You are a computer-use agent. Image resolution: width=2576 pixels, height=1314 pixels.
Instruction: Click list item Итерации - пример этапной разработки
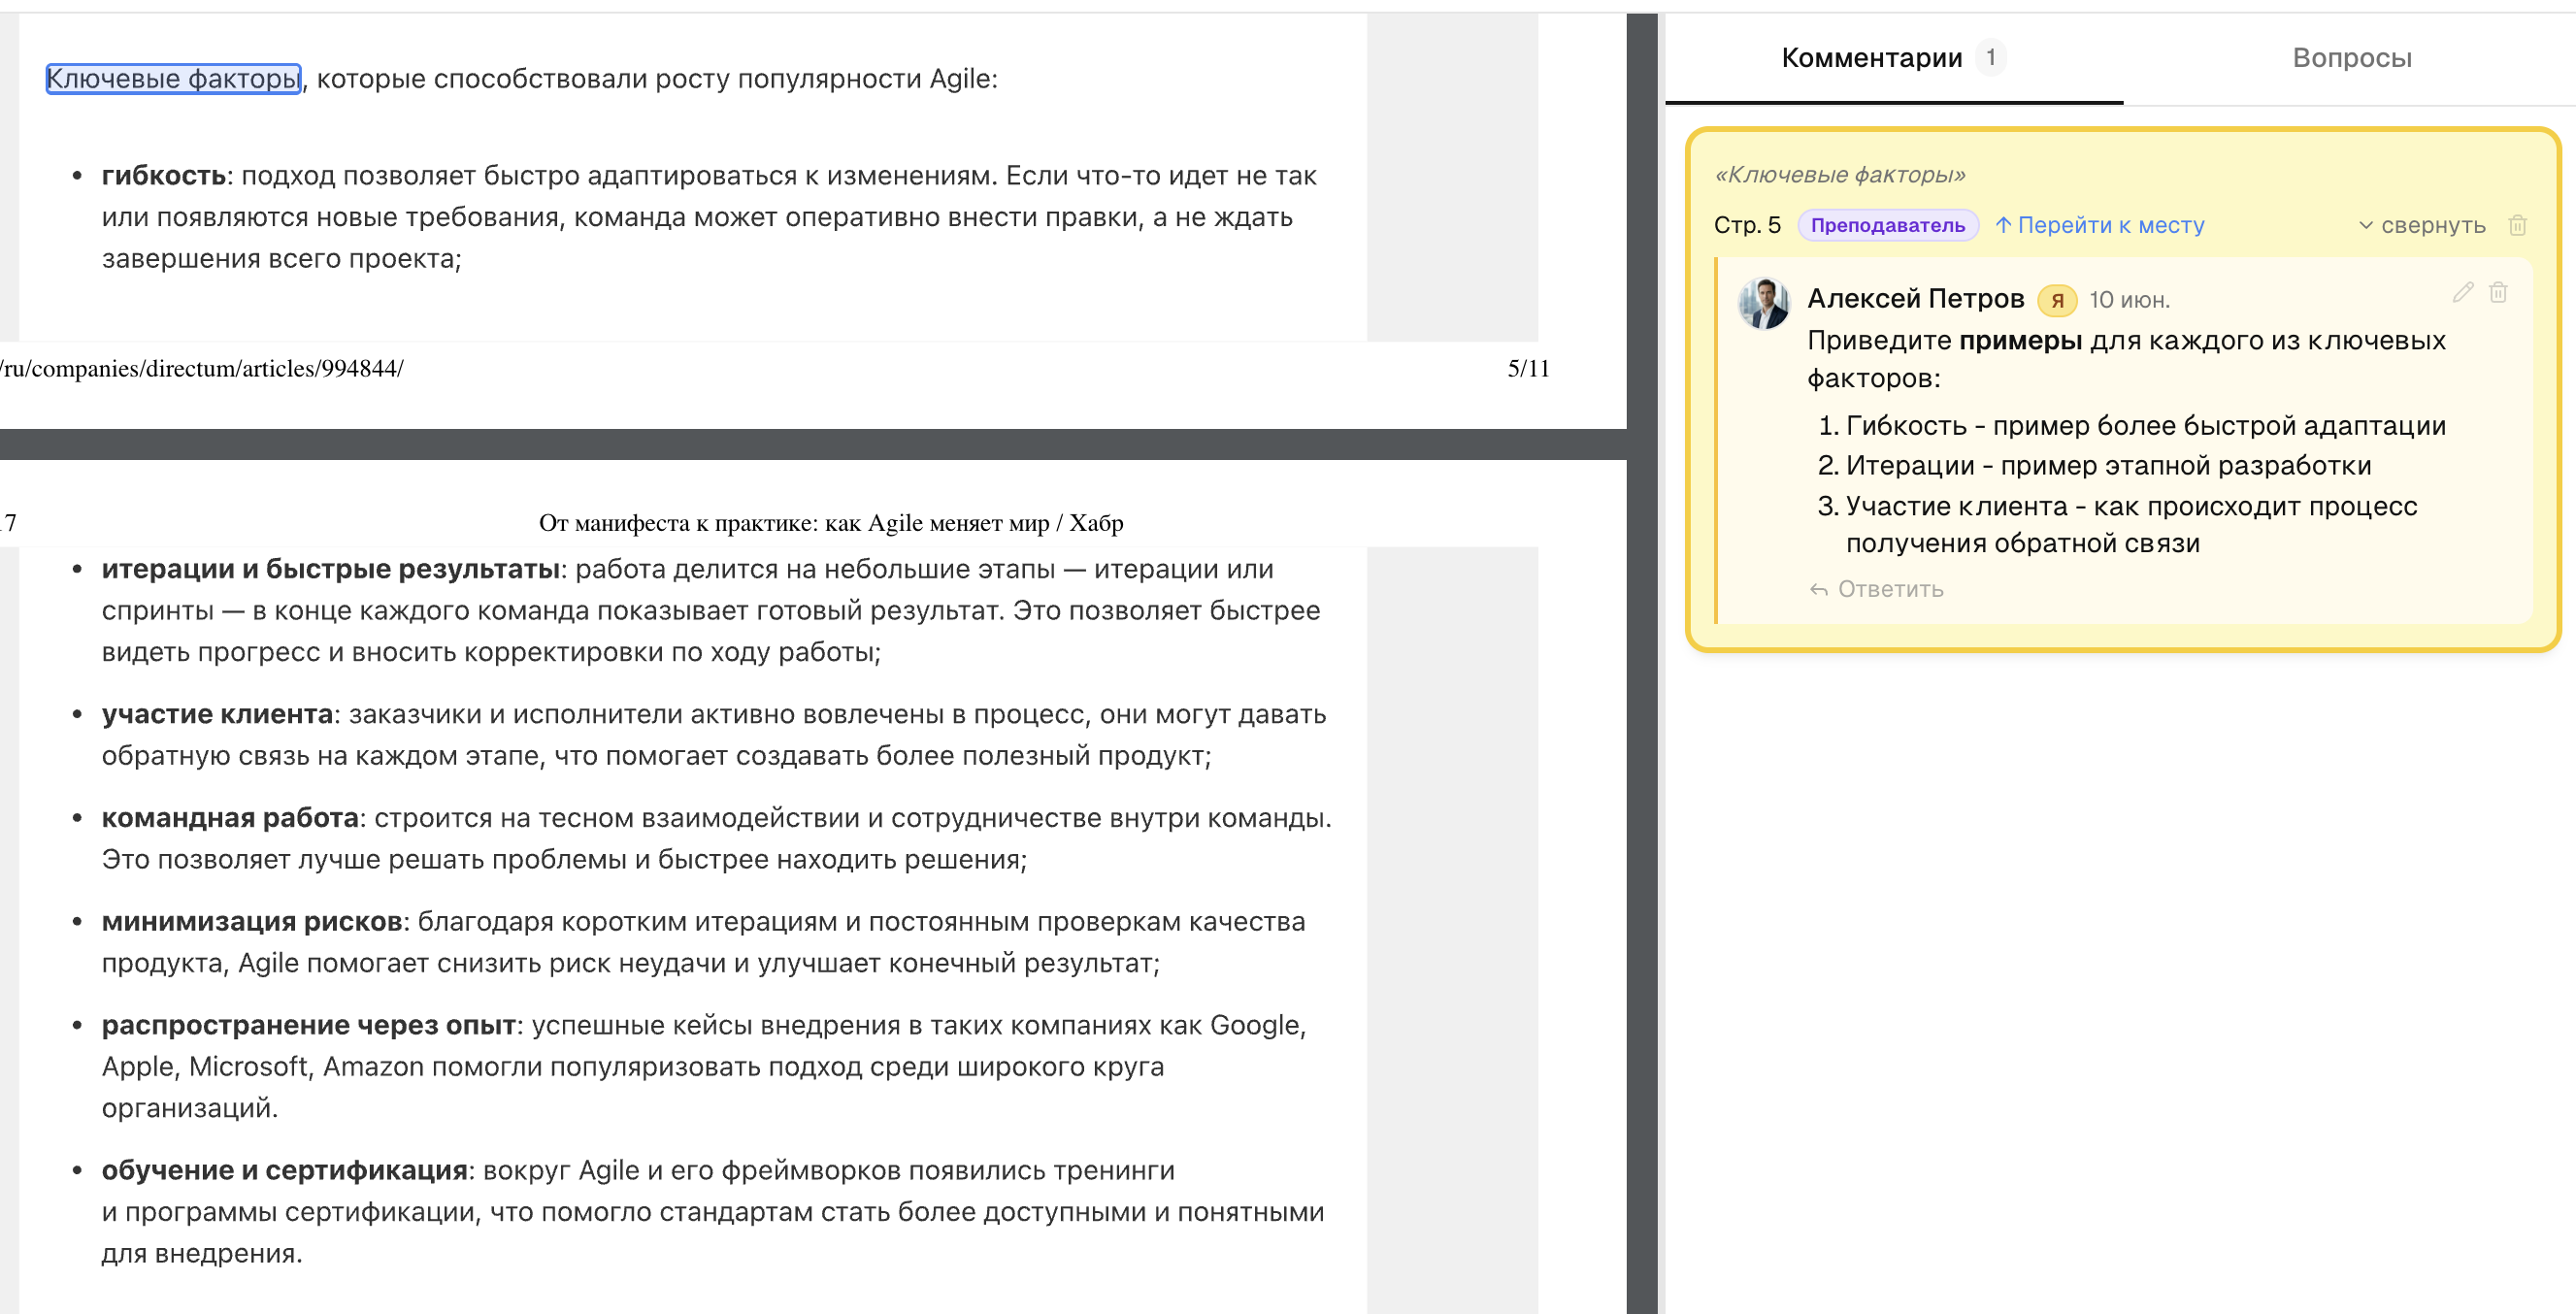coord(2108,465)
